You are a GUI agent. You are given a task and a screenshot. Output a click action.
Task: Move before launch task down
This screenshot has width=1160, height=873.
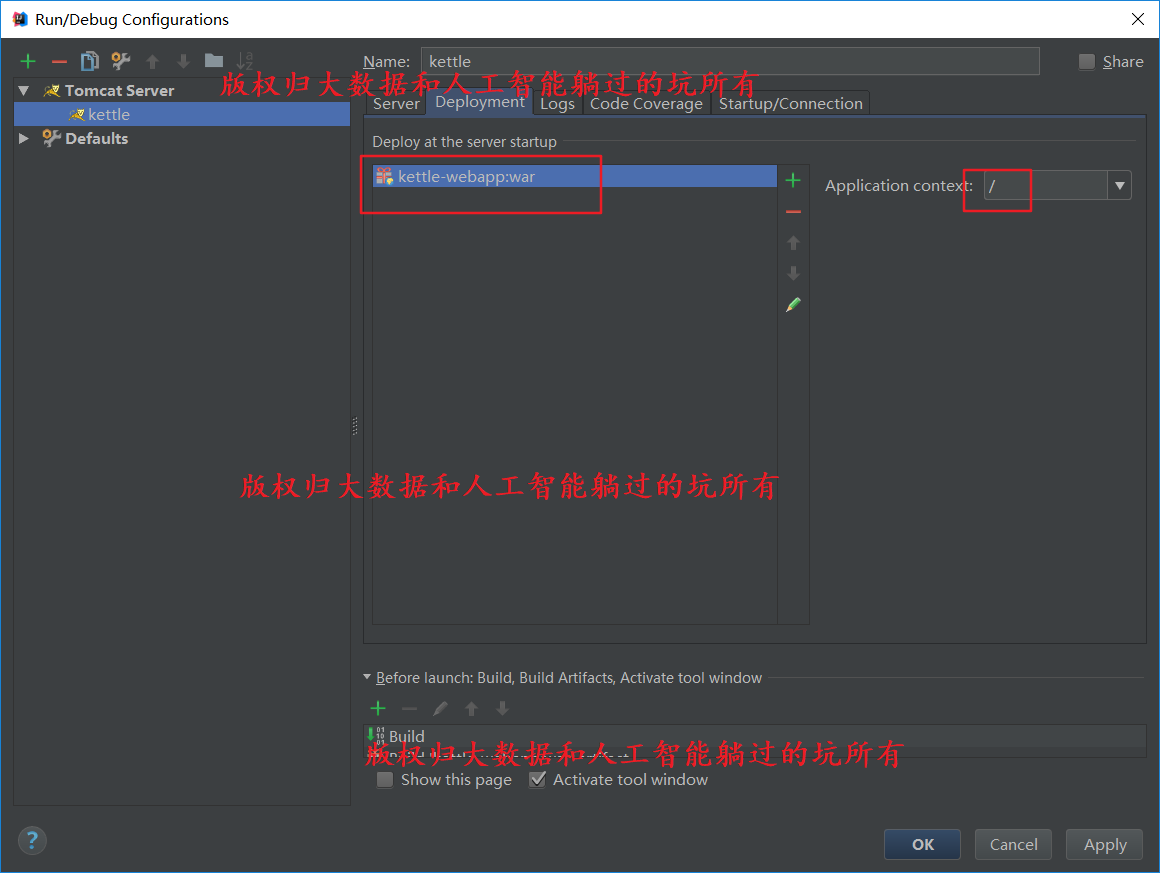click(x=502, y=709)
